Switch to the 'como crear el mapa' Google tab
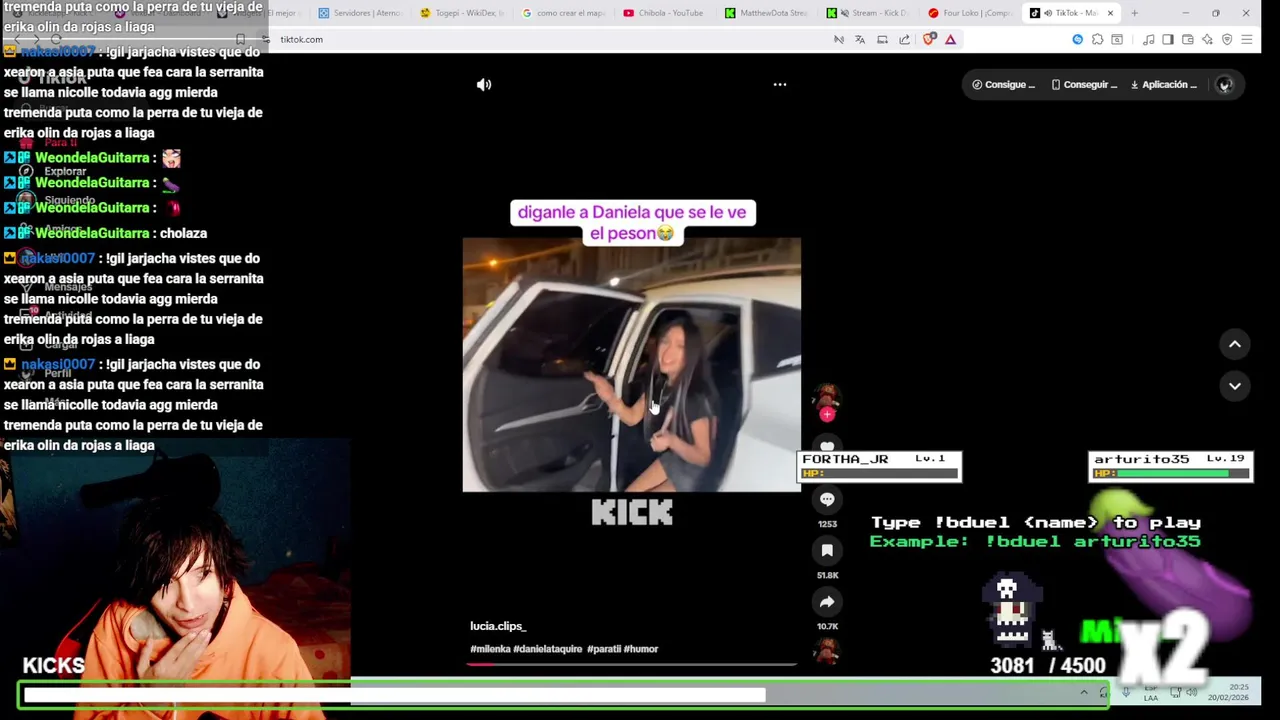Screen dimensions: 1280x720 563,13
